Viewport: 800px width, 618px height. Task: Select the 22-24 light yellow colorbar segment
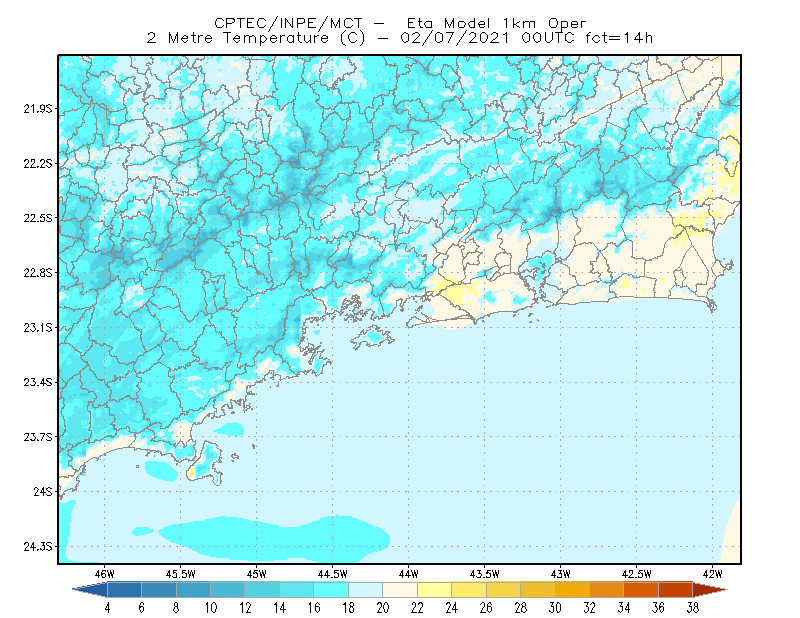[x=434, y=590]
